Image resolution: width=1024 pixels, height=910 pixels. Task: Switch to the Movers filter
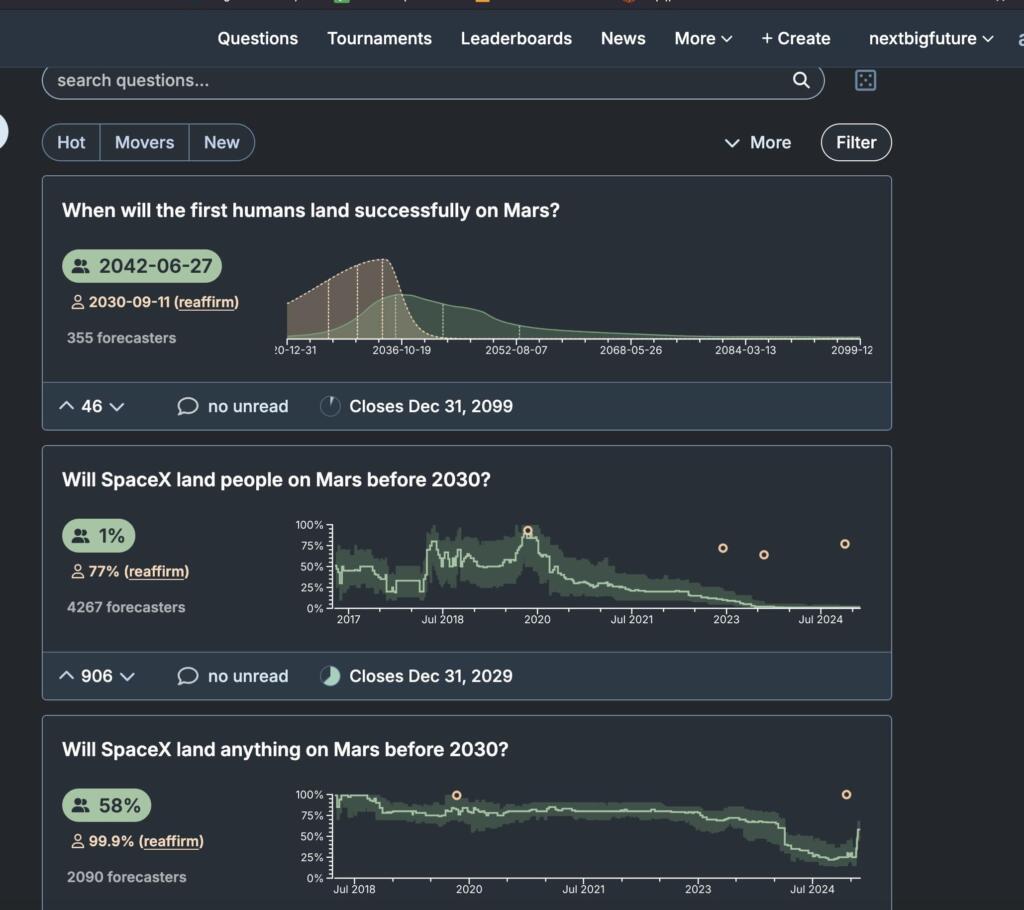pos(144,142)
